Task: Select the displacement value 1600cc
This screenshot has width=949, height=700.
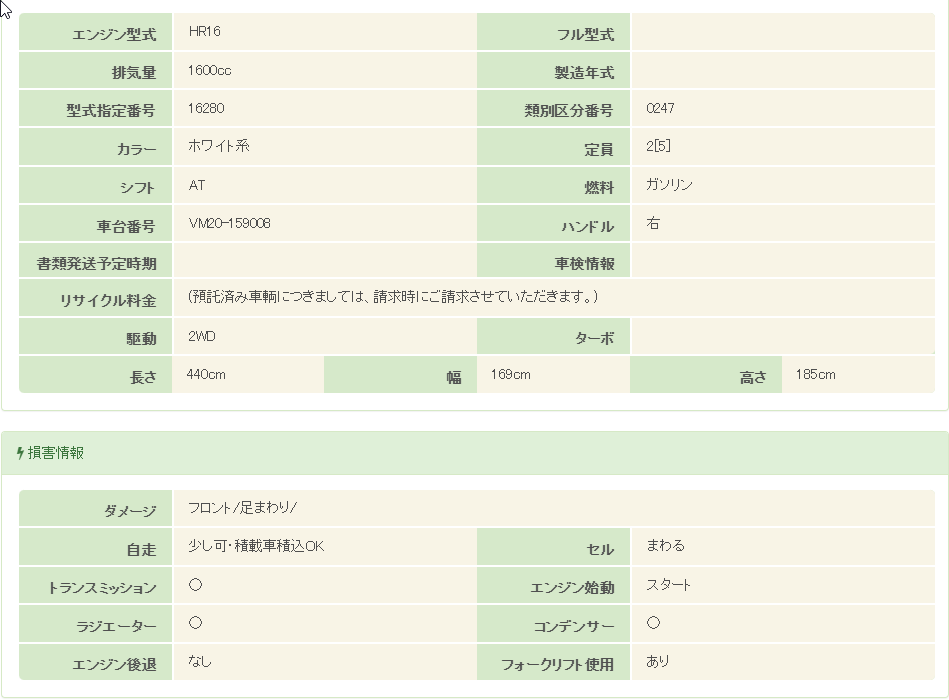Action: pos(210,70)
